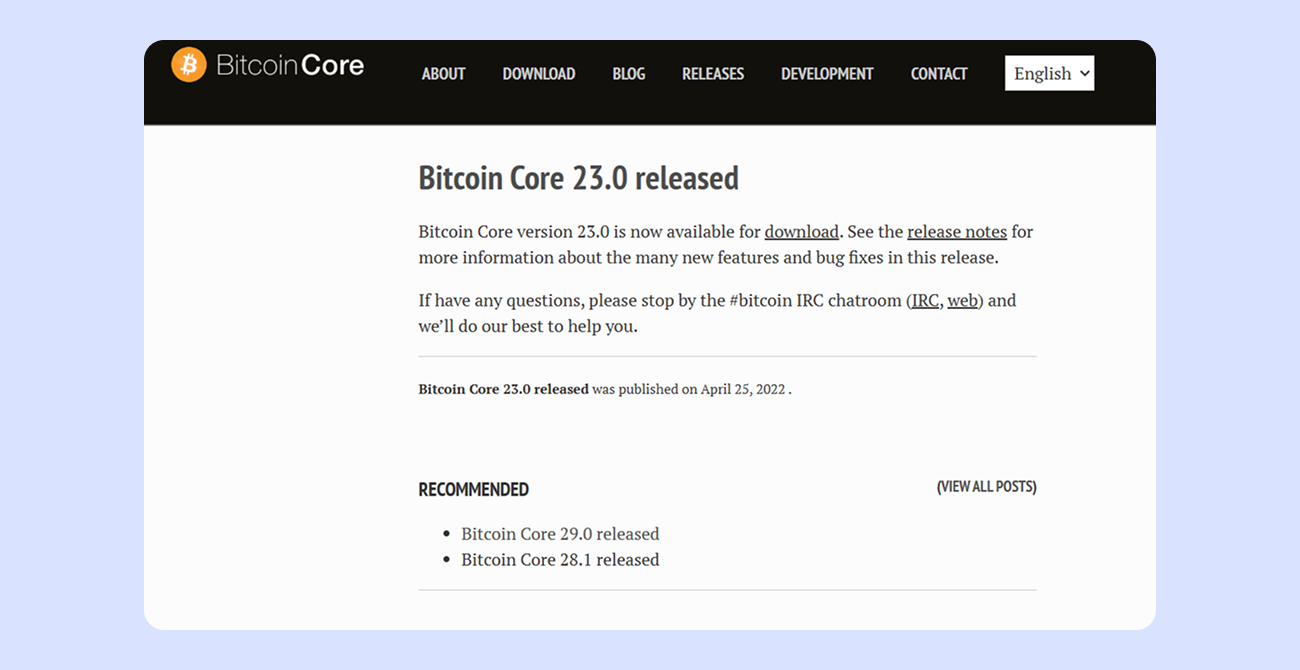1300x670 pixels.
Task: Select Releases in the navigation bar
Action: 713,74
